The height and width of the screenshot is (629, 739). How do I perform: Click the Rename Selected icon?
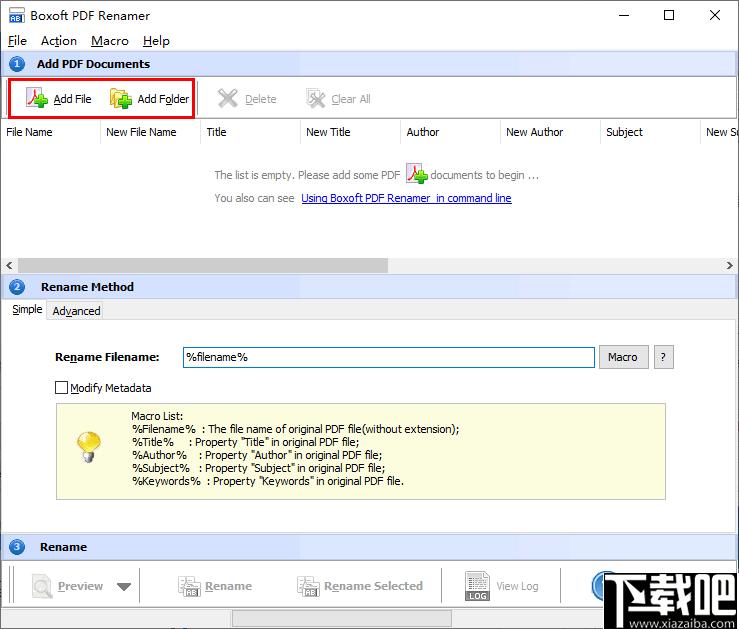(308, 586)
